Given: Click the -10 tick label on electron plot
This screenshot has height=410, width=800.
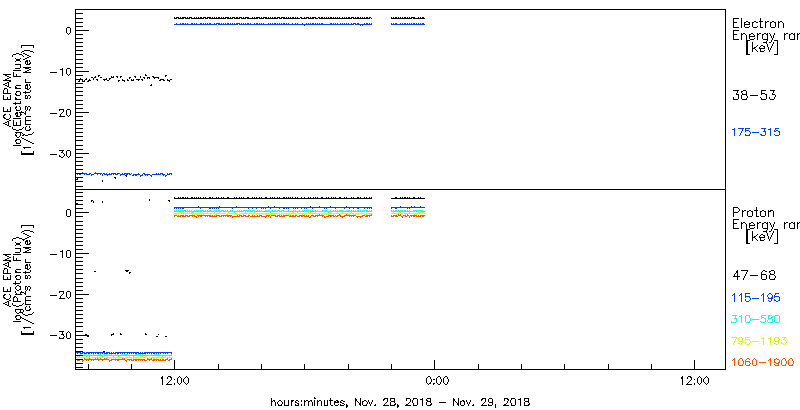Looking at the screenshot, I should tap(63, 71).
